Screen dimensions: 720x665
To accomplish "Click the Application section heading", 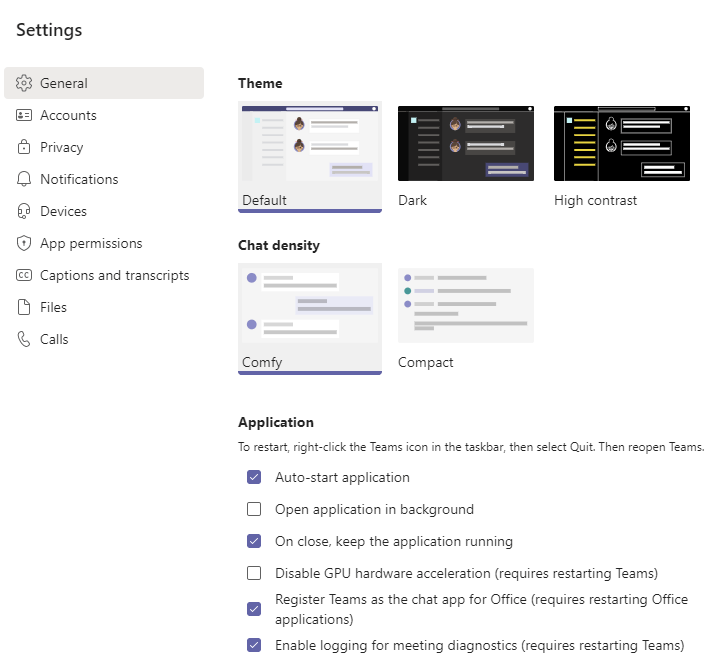I will click(276, 423).
